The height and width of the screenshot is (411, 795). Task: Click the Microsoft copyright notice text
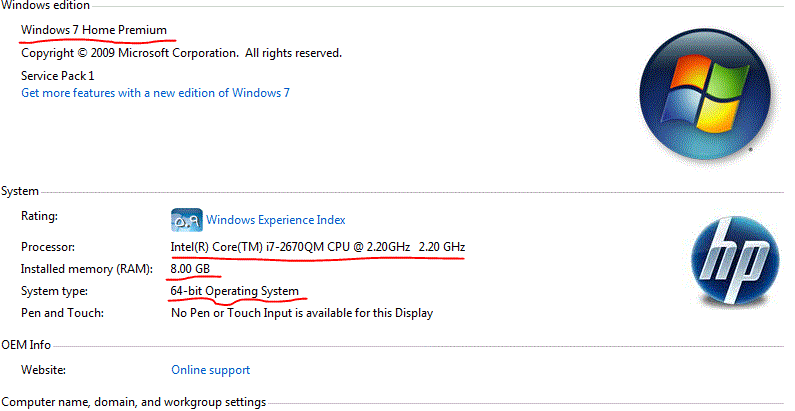pyautogui.click(x=181, y=52)
